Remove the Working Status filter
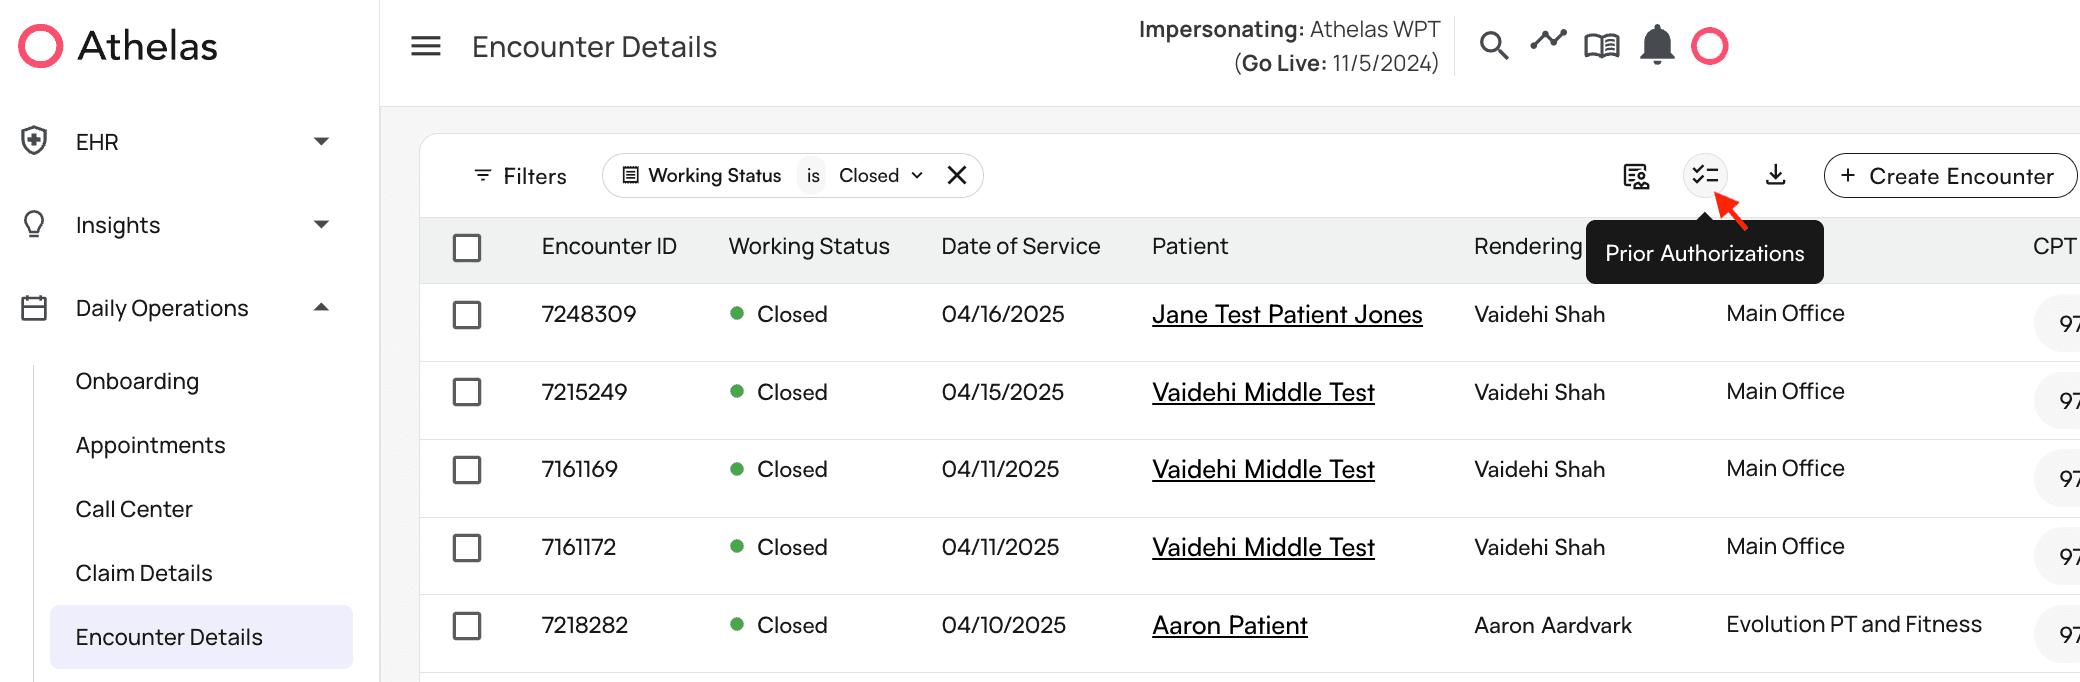2080x682 pixels. click(x=957, y=176)
